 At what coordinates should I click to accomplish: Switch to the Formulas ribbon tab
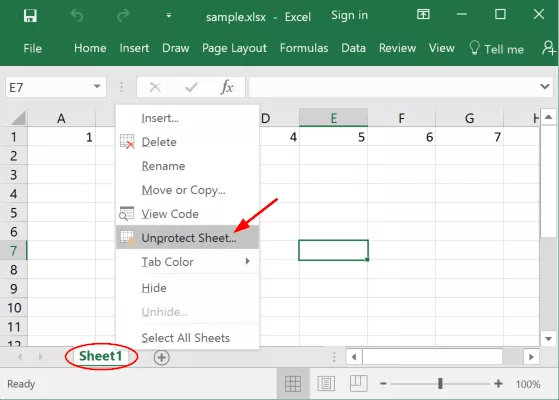(x=304, y=48)
